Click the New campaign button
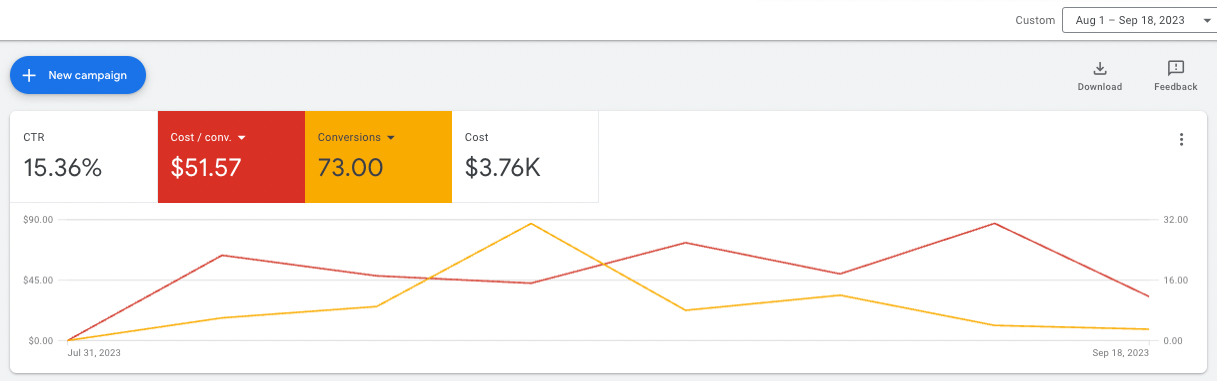This screenshot has width=1217, height=381. click(x=78, y=75)
